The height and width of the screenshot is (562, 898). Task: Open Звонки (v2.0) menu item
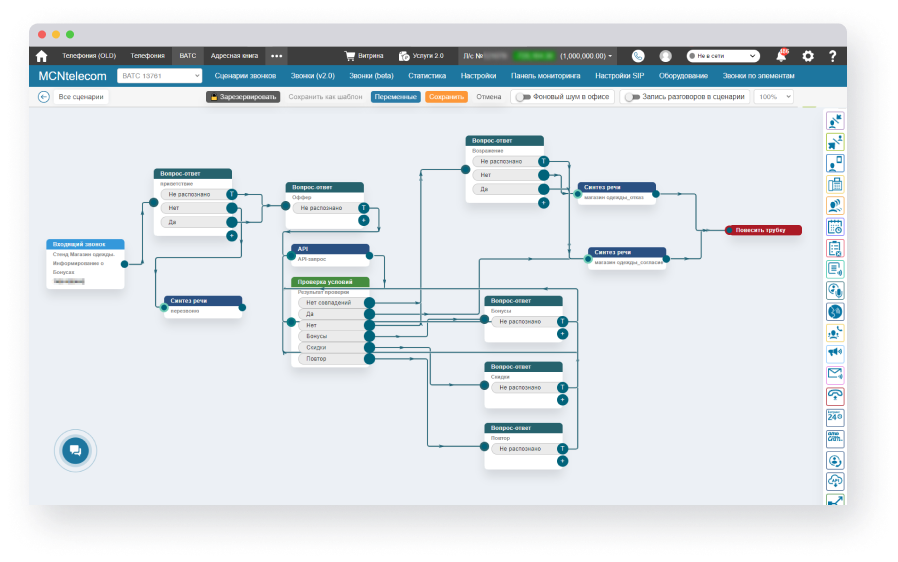click(x=313, y=76)
